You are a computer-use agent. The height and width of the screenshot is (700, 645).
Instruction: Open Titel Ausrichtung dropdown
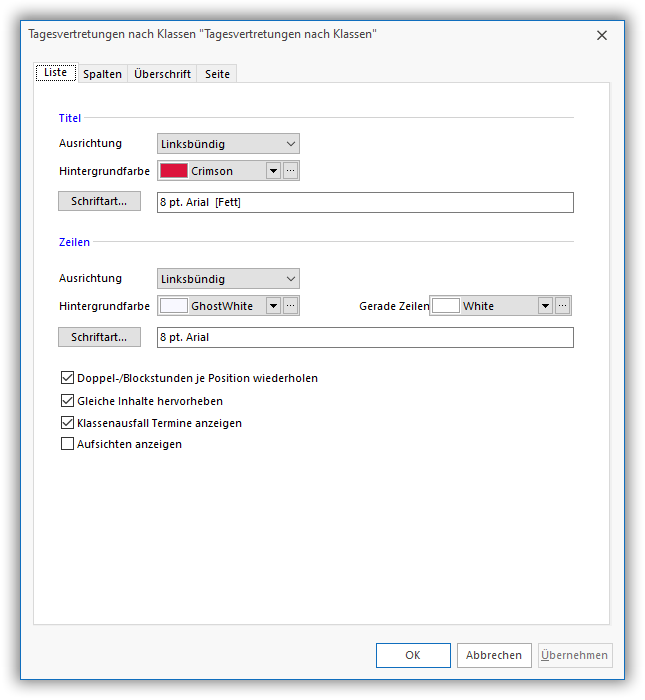[228, 144]
